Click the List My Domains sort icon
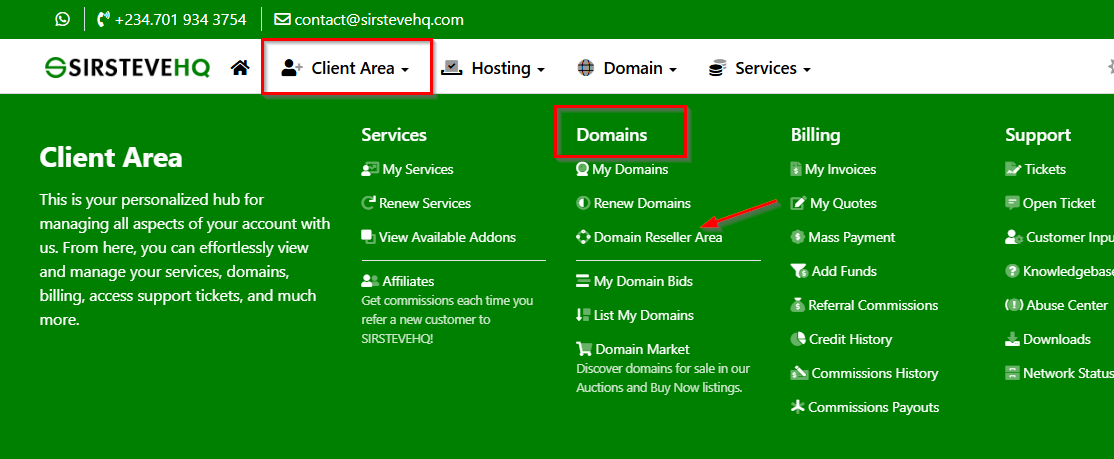This screenshot has width=1114, height=459. (583, 315)
